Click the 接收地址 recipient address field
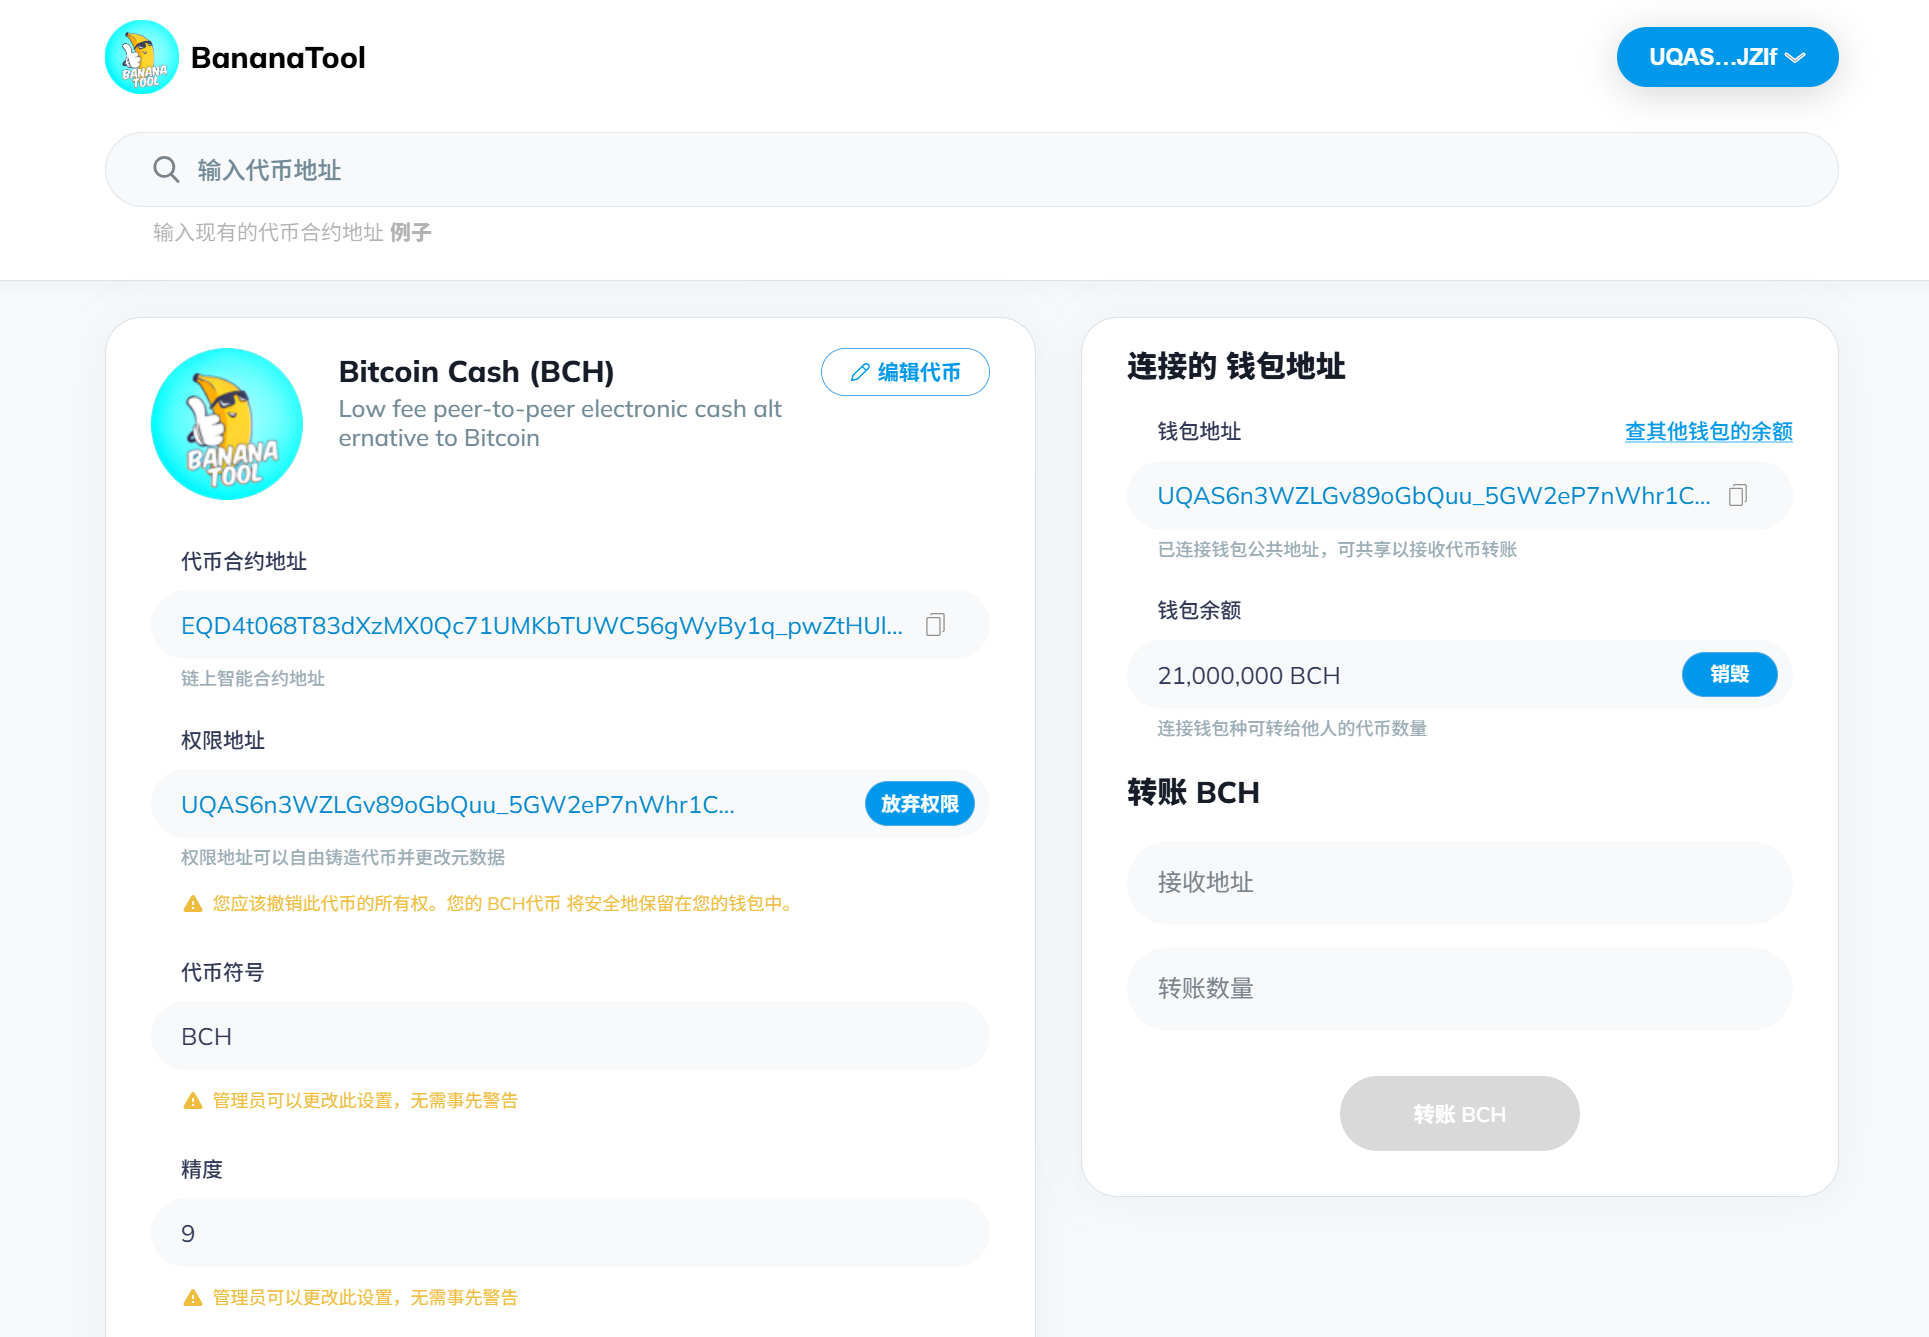Viewport: 1929px width, 1337px height. coord(1459,882)
